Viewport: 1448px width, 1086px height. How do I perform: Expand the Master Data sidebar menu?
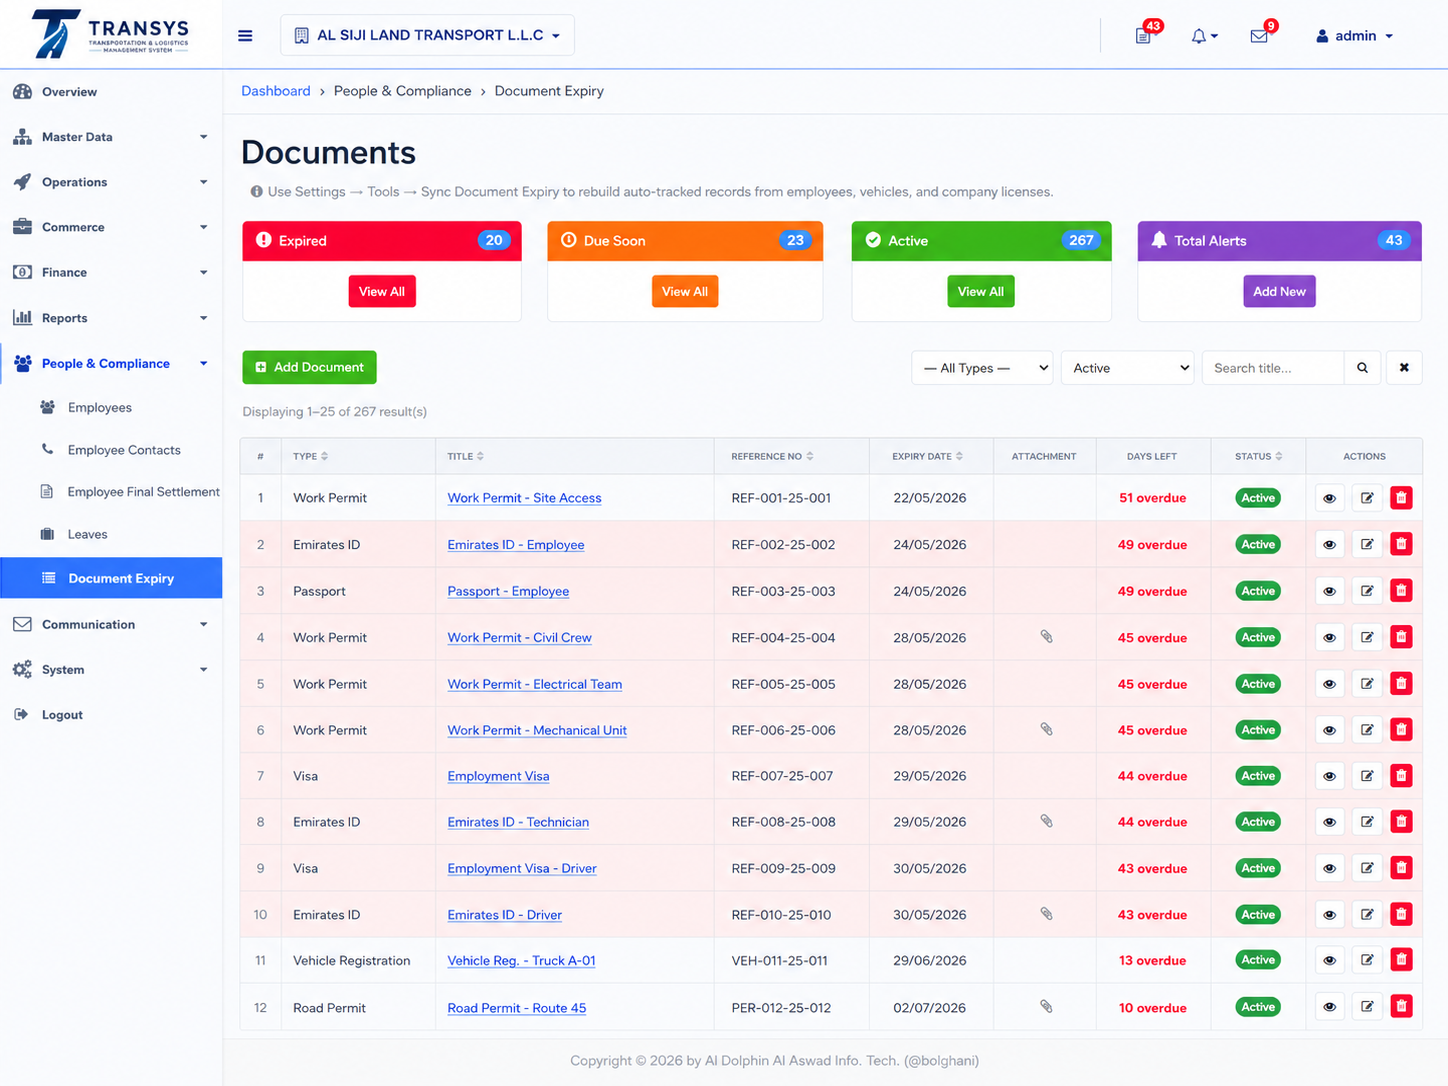pyautogui.click(x=111, y=137)
